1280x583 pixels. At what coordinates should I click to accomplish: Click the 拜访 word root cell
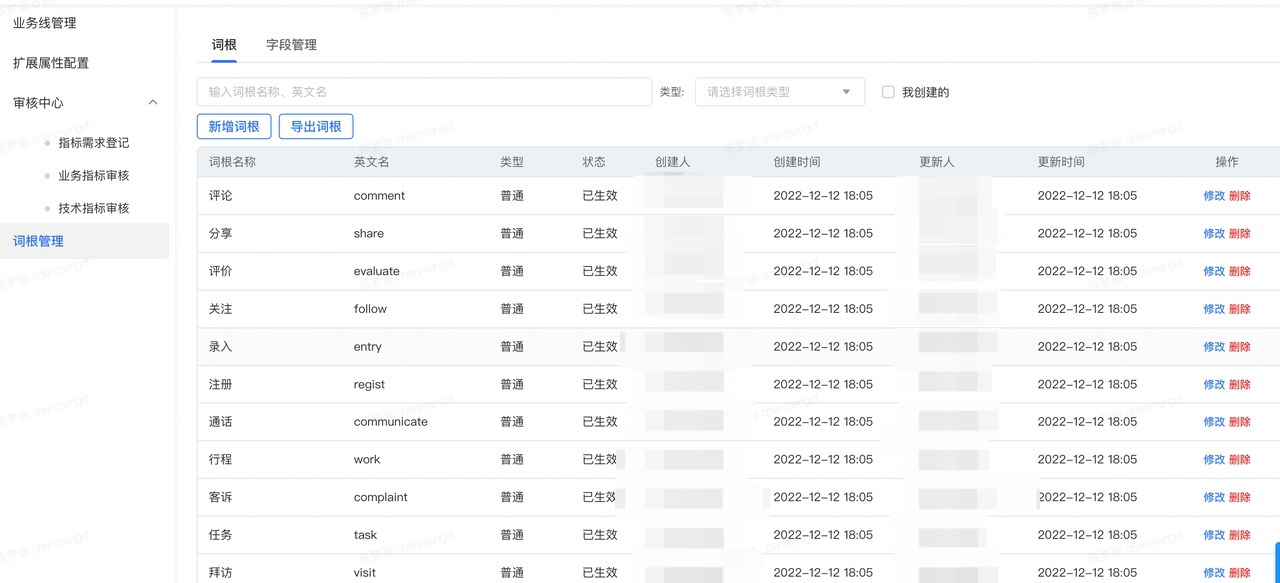point(220,573)
